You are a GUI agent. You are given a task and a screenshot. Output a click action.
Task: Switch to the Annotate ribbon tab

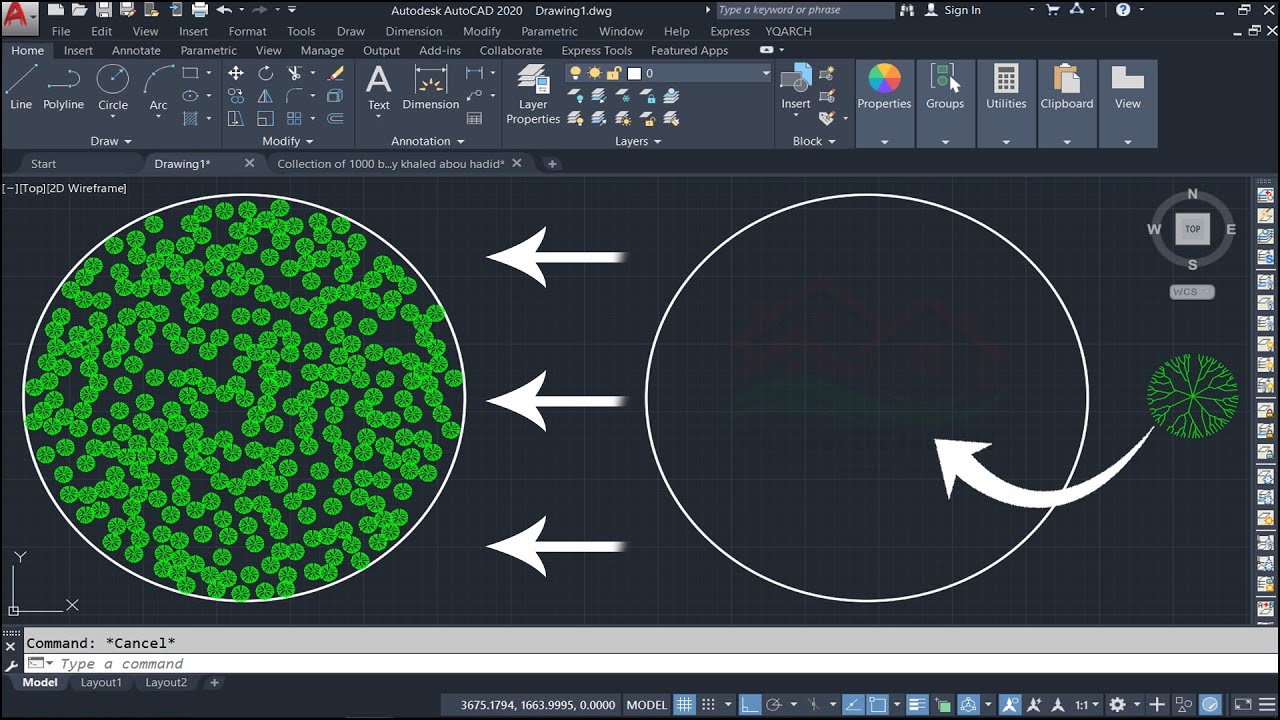tap(136, 50)
